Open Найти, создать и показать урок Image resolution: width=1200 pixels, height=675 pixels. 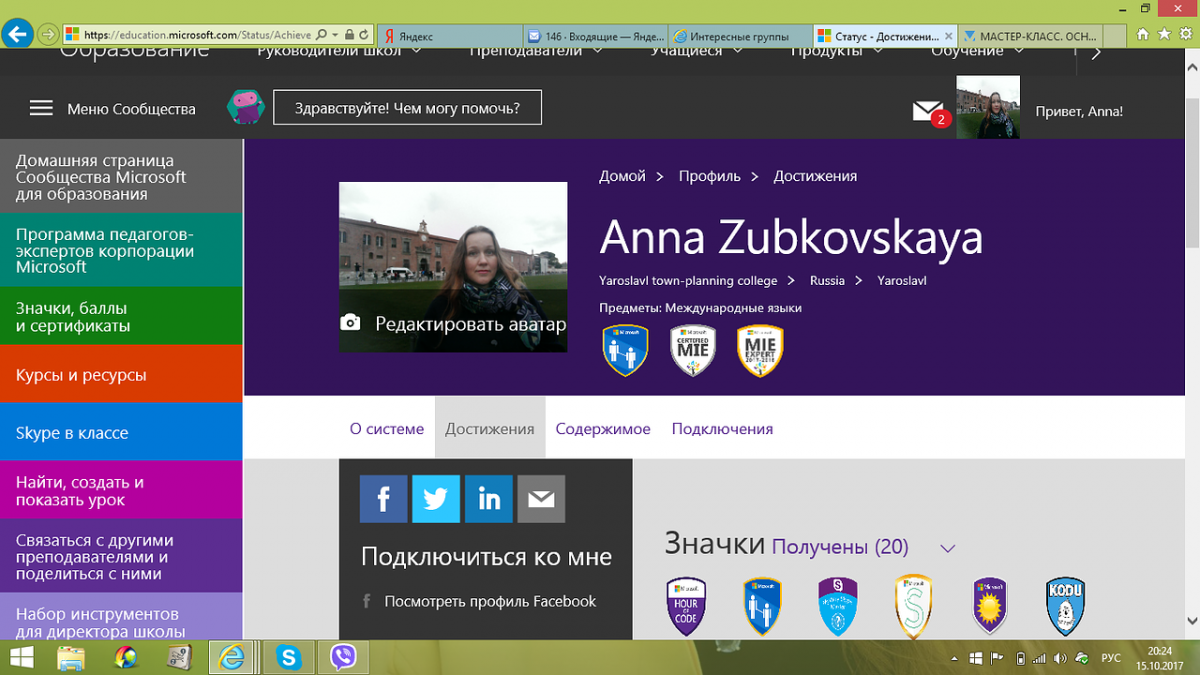(x=121, y=490)
